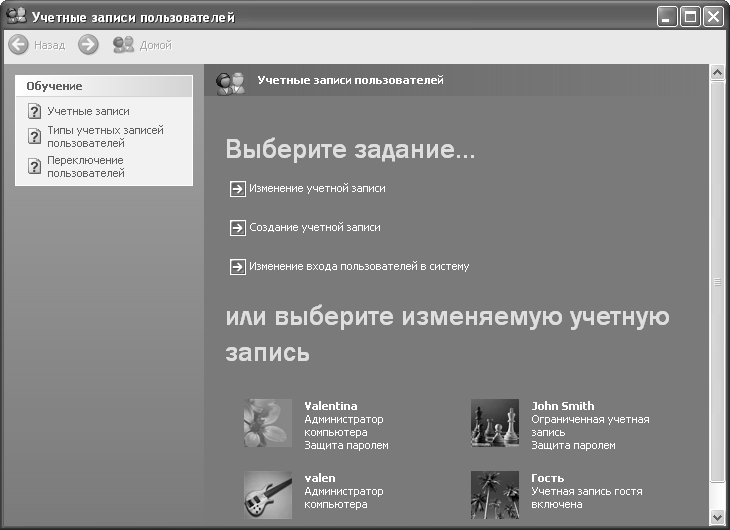Screen dimensions: 730x530
Task: Select the Valentina flower account picture
Action: click(x=267, y=423)
